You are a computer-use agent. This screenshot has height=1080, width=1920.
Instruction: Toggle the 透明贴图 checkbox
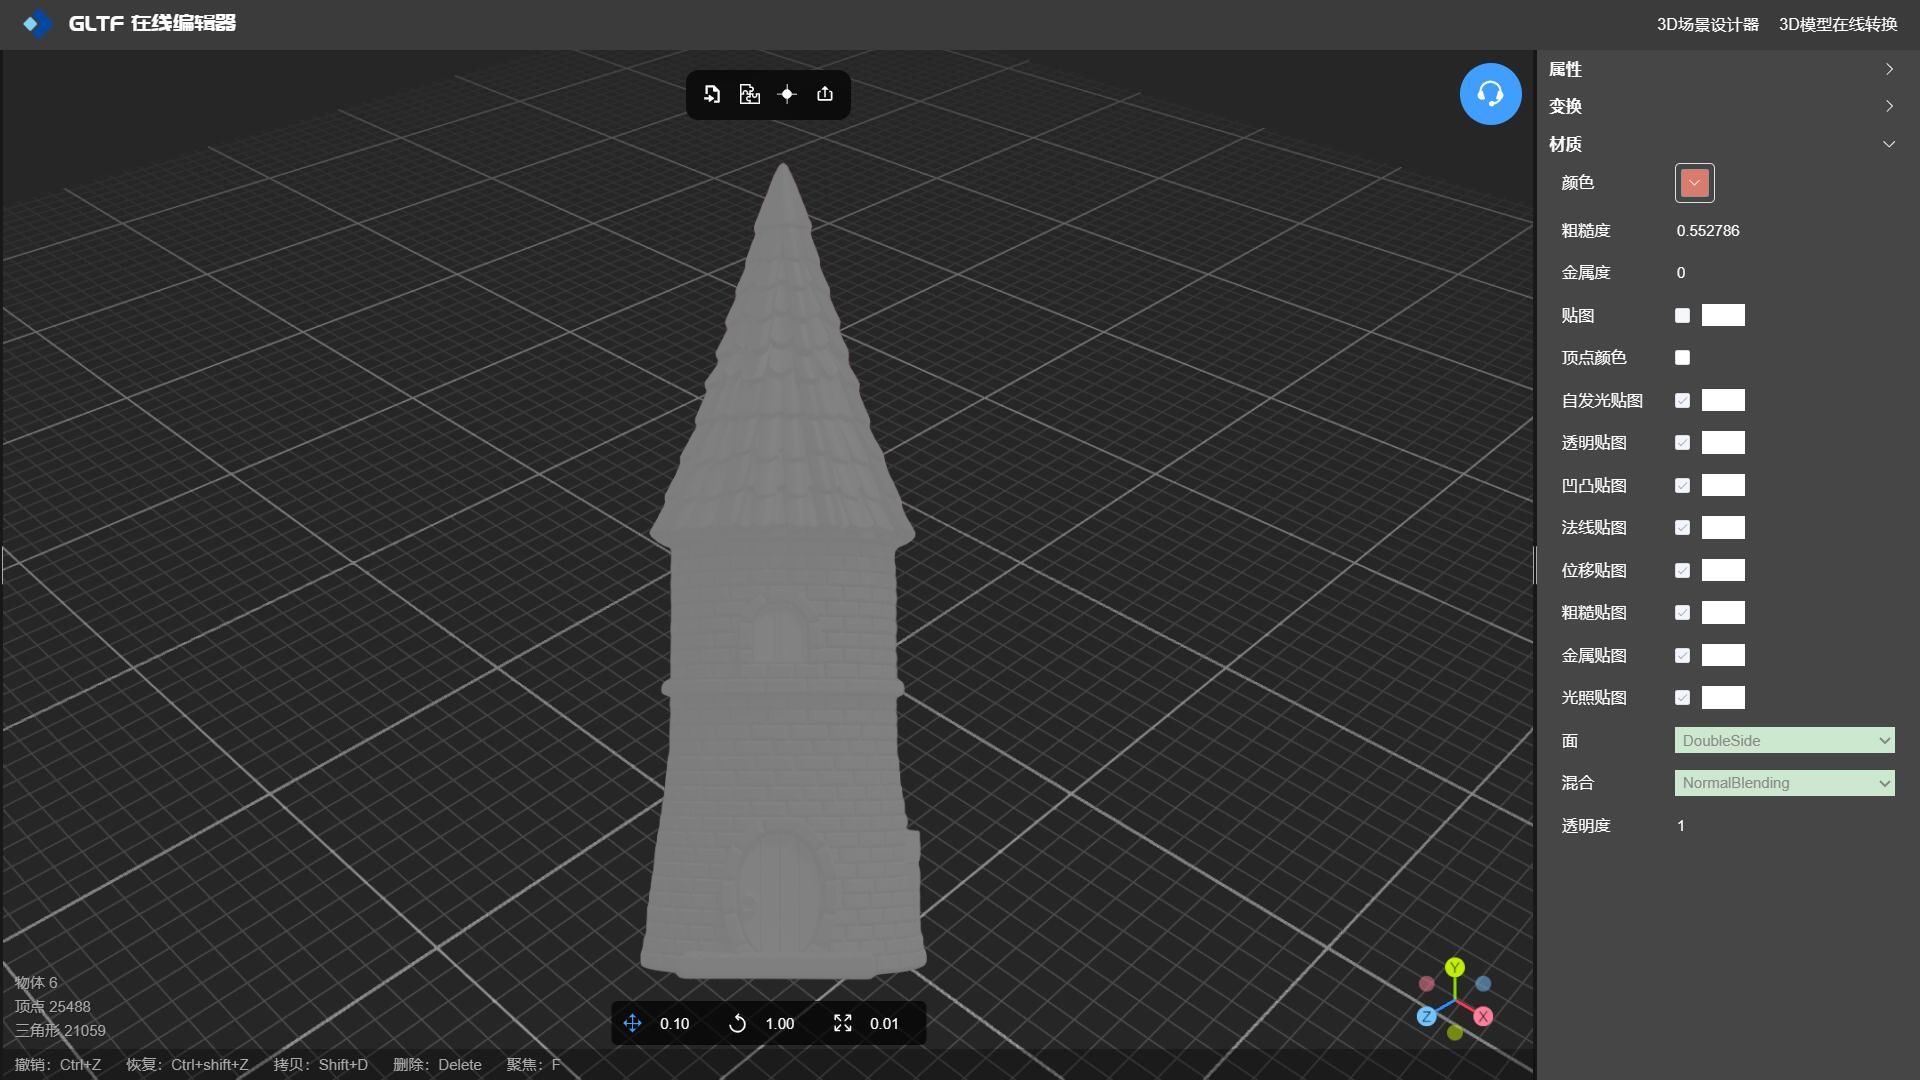coord(1682,442)
